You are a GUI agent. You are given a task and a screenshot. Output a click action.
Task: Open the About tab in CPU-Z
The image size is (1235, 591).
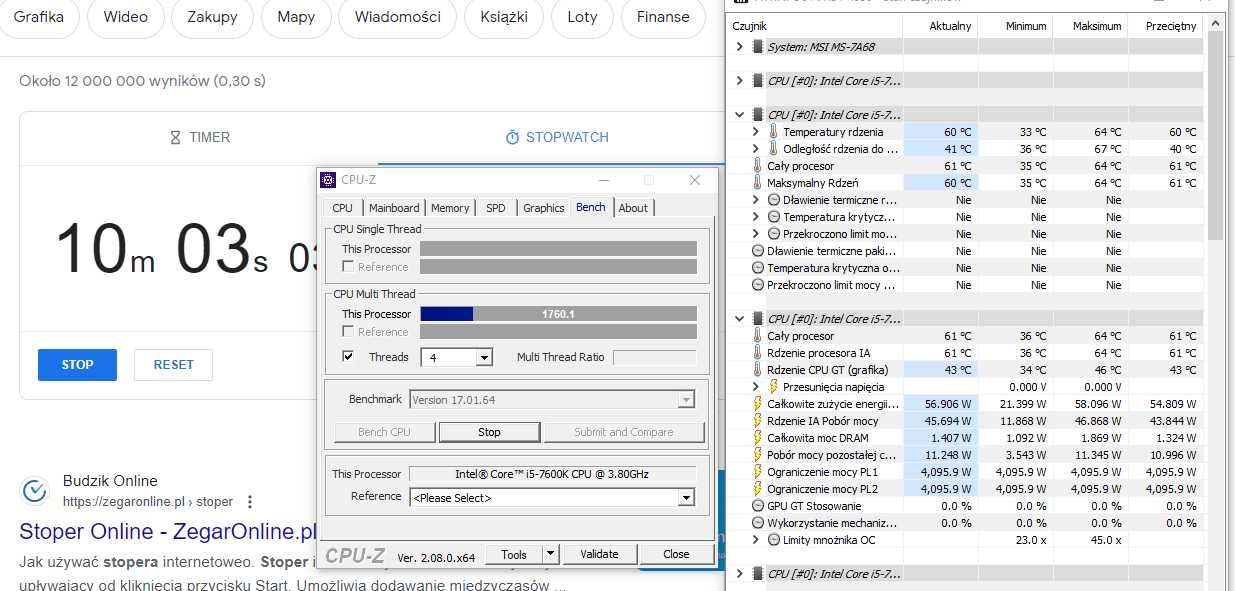click(633, 208)
